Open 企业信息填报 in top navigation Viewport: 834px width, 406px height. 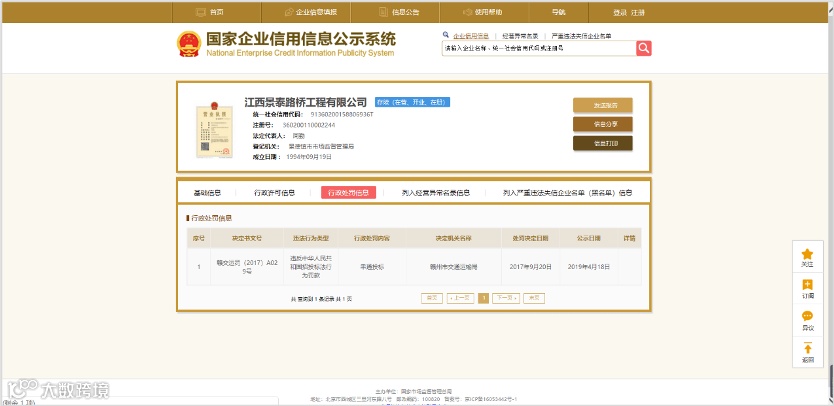(316, 12)
